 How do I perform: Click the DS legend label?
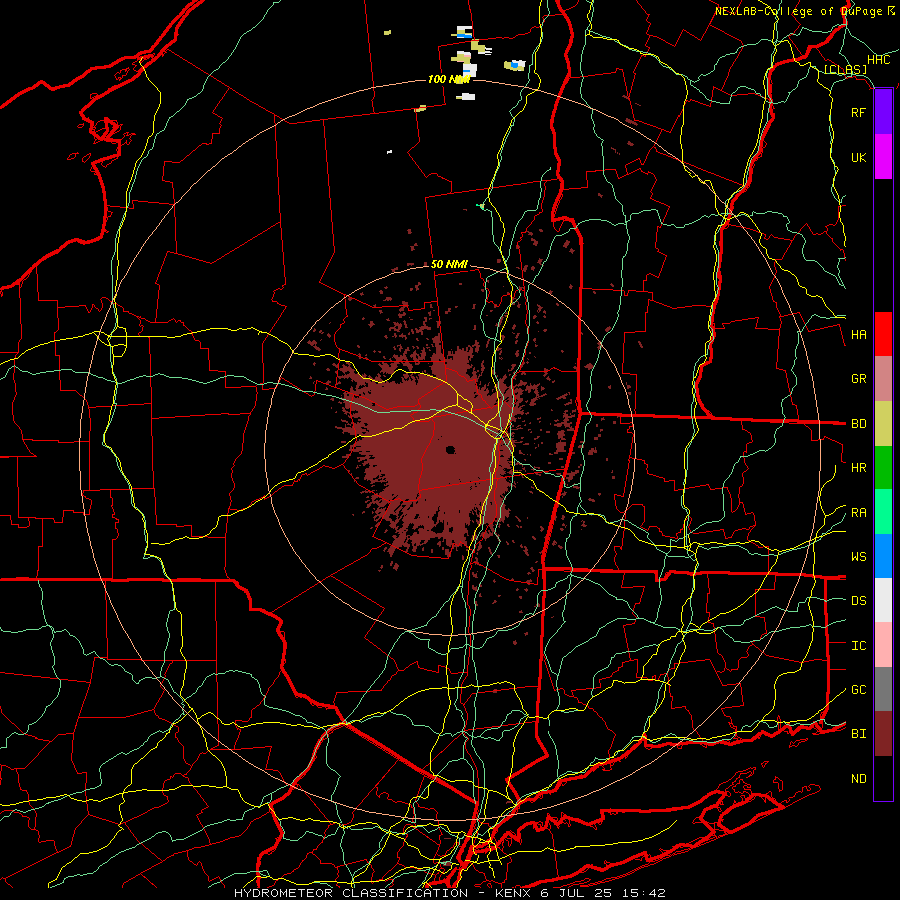pos(858,600)
